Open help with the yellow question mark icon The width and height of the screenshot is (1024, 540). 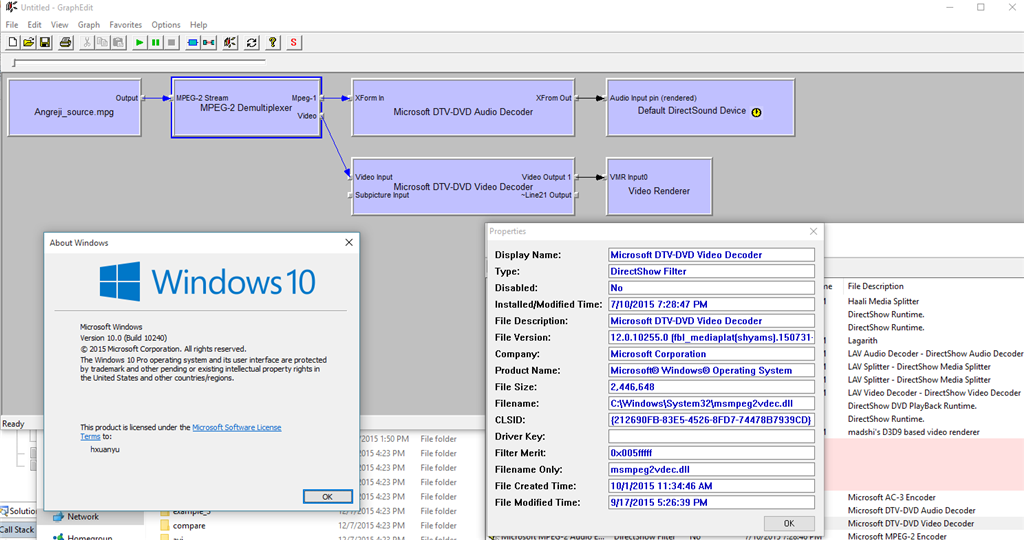[273, 42]
